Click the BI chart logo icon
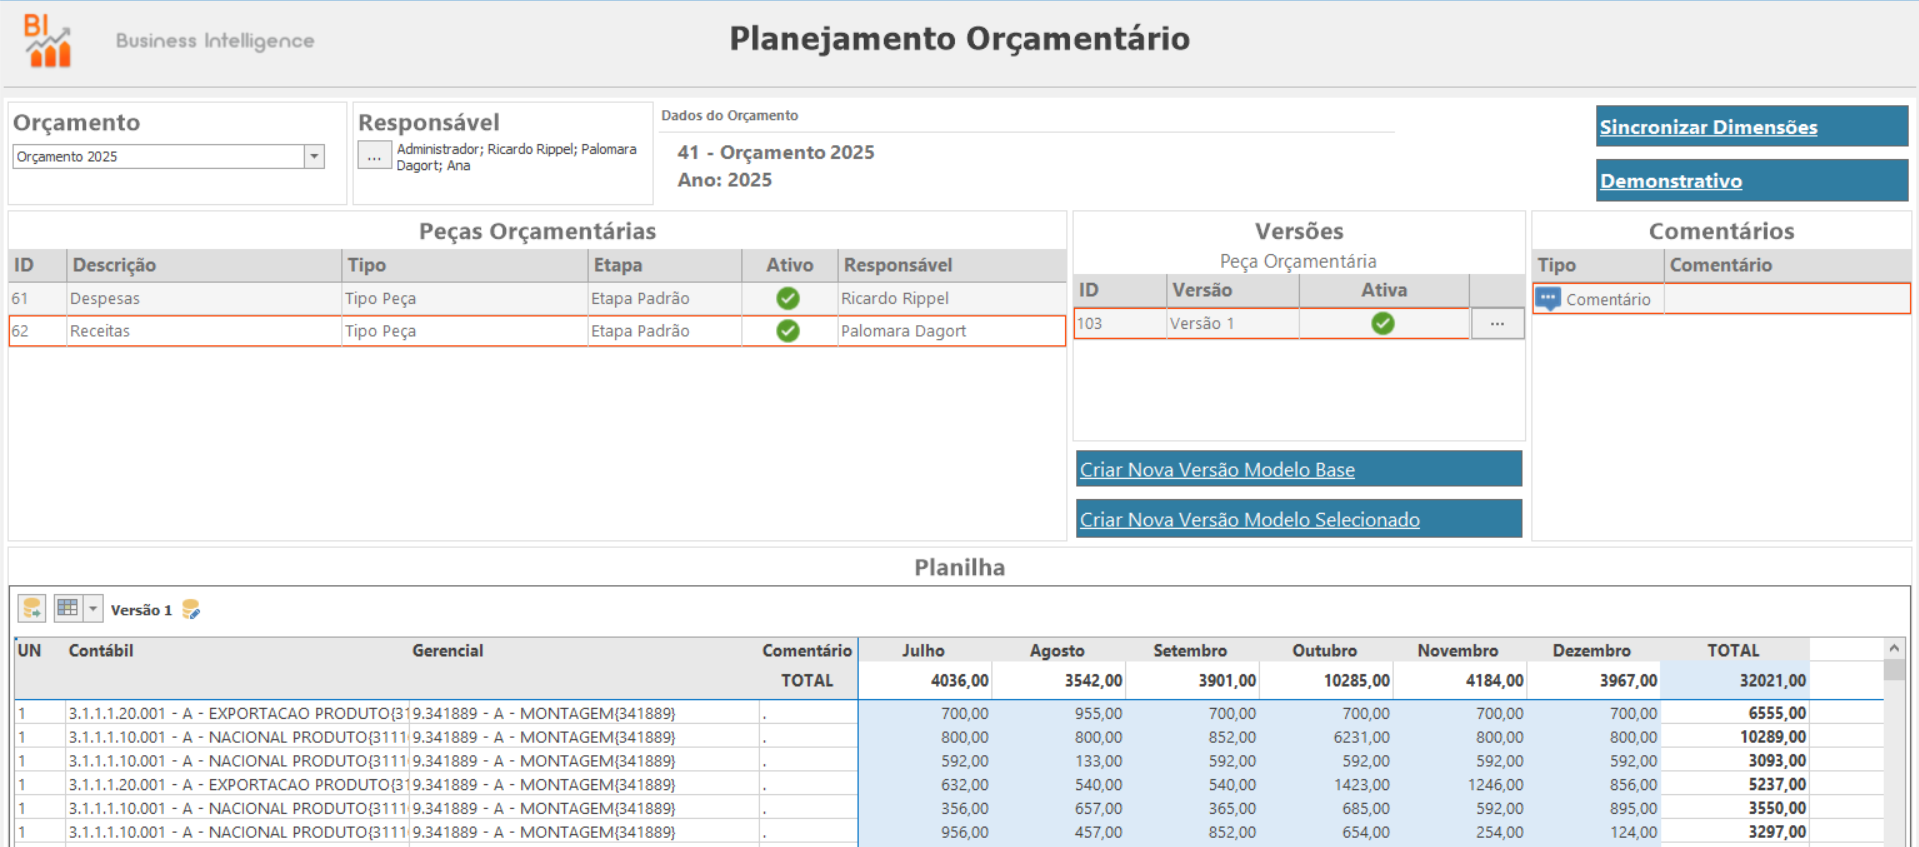1919x847 pixels. [x=48, y=41]
